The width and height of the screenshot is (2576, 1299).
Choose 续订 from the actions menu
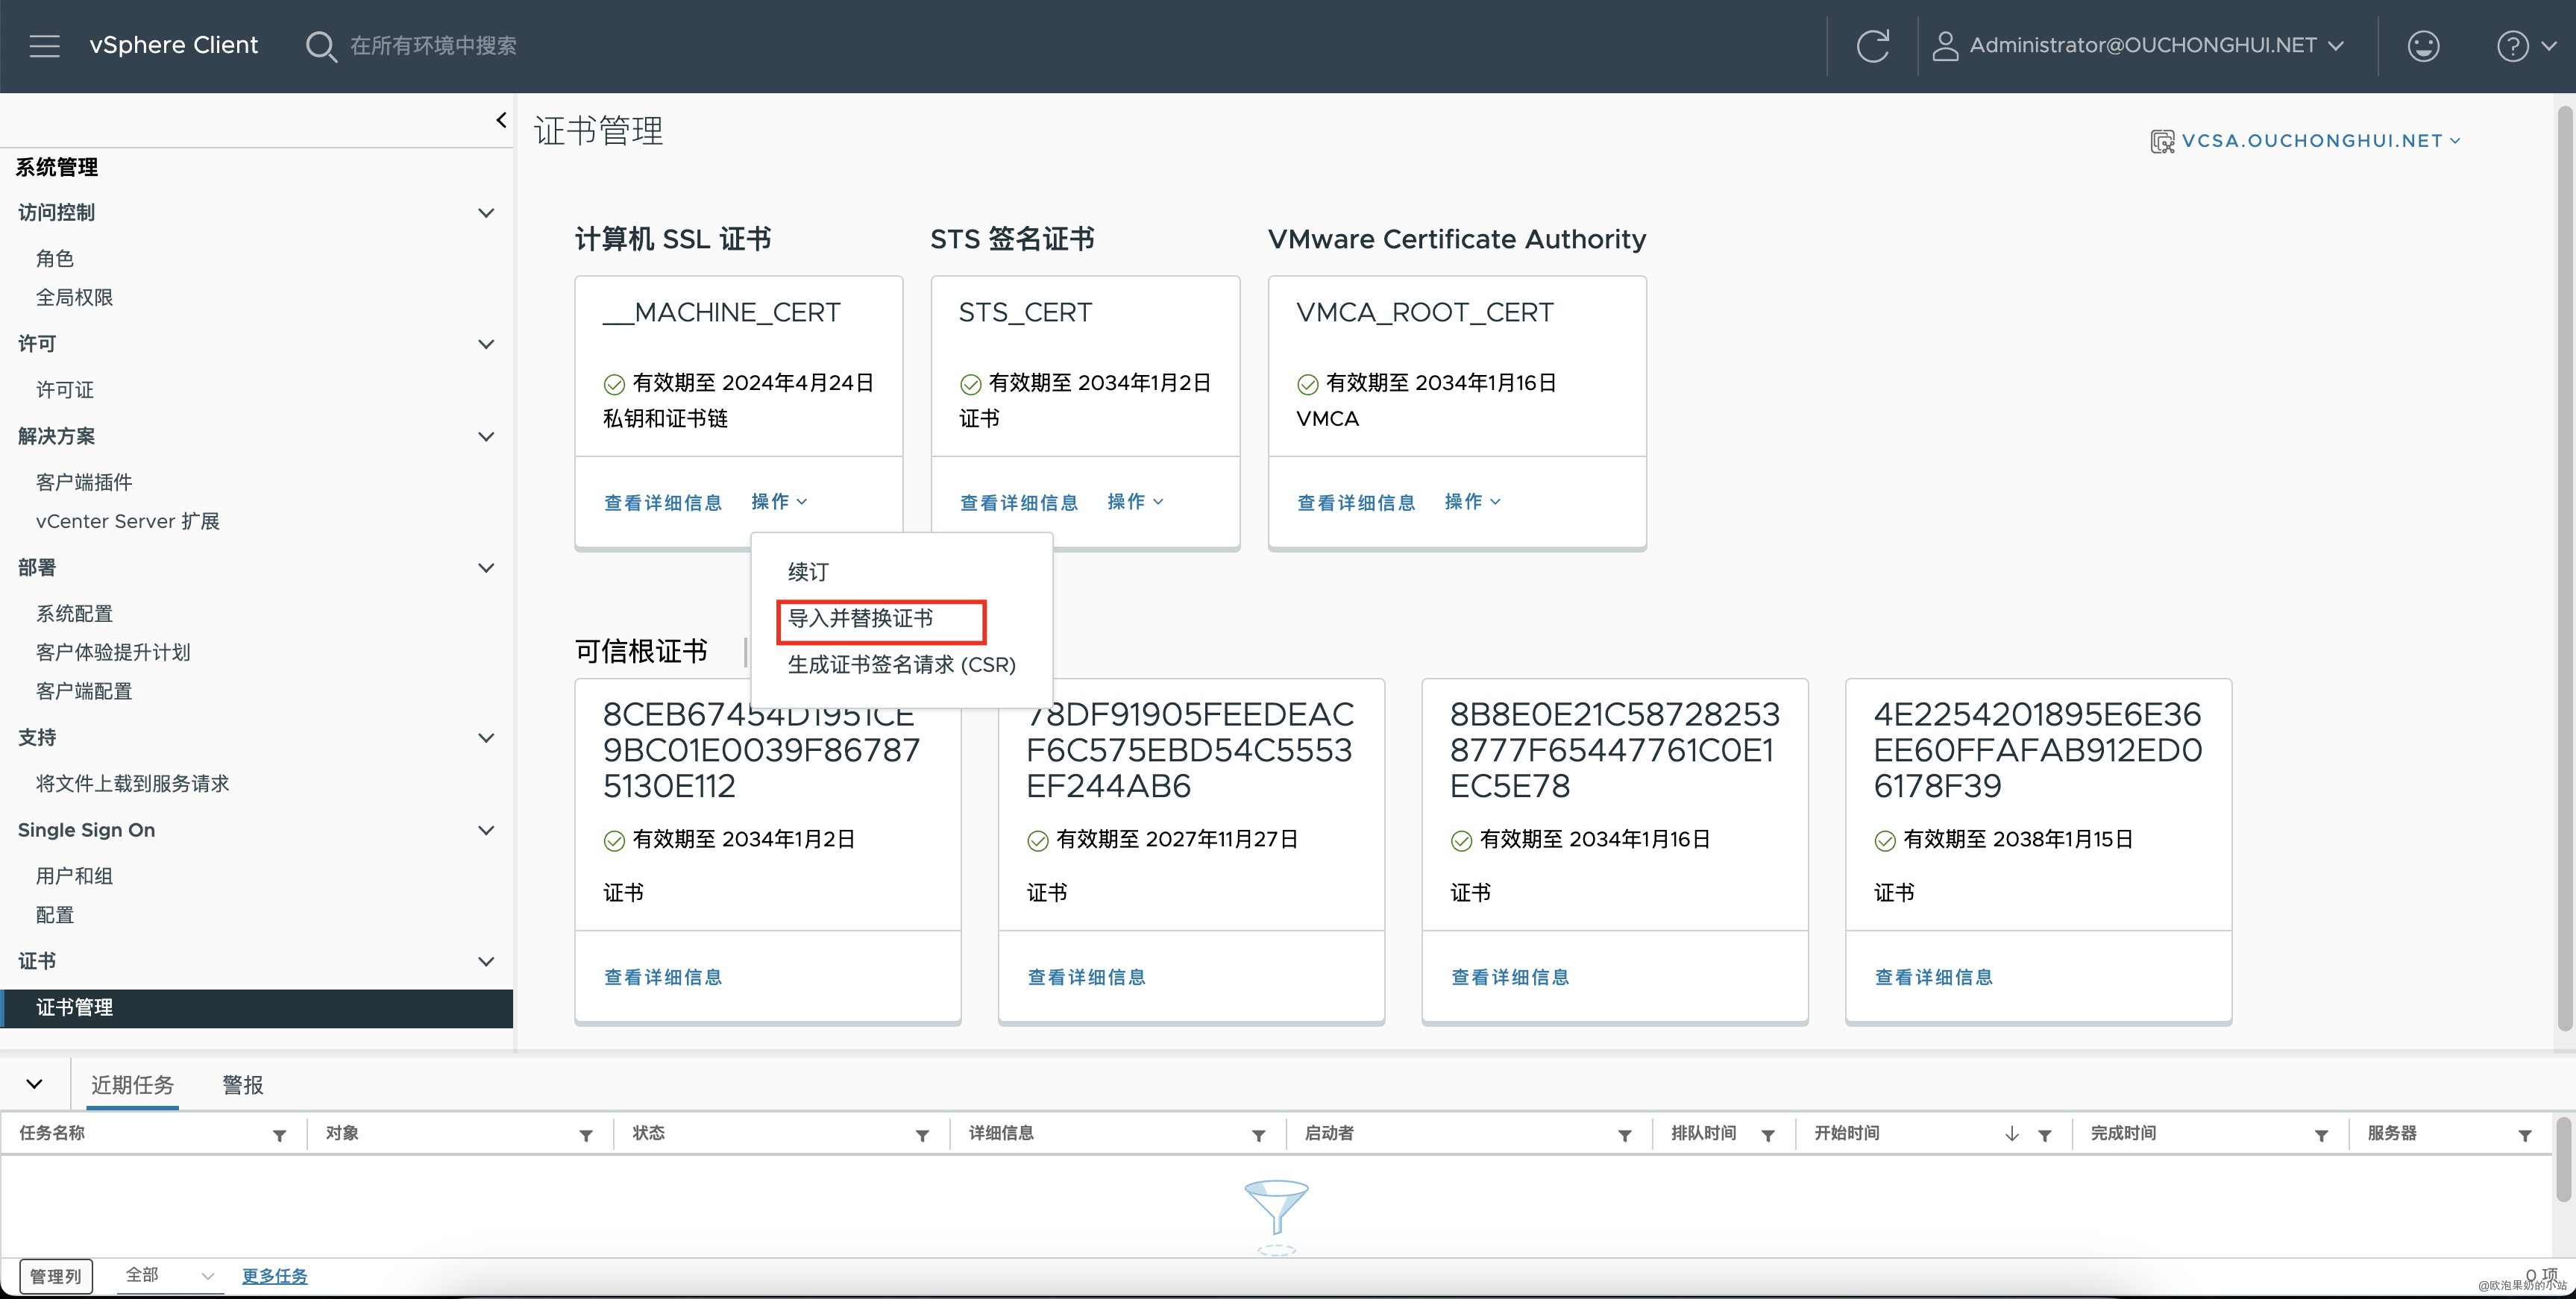(808, 572)
